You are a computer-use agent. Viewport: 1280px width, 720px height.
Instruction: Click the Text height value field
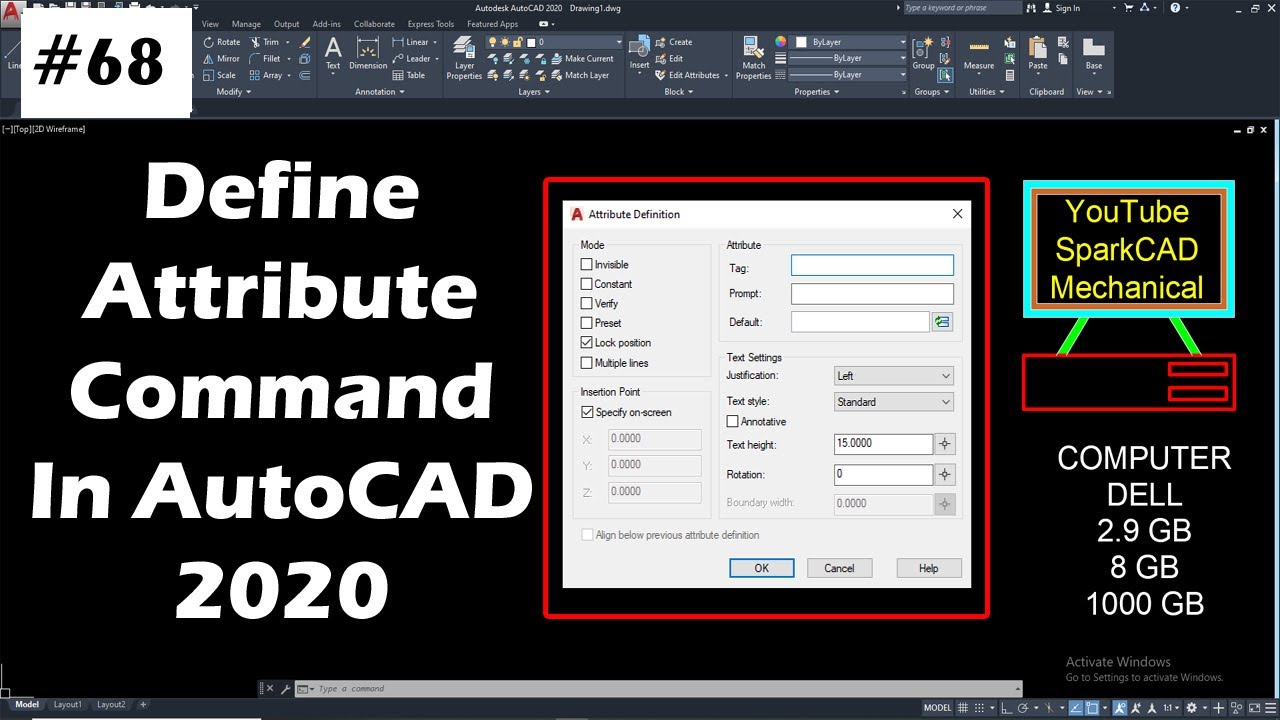[883, 444]
